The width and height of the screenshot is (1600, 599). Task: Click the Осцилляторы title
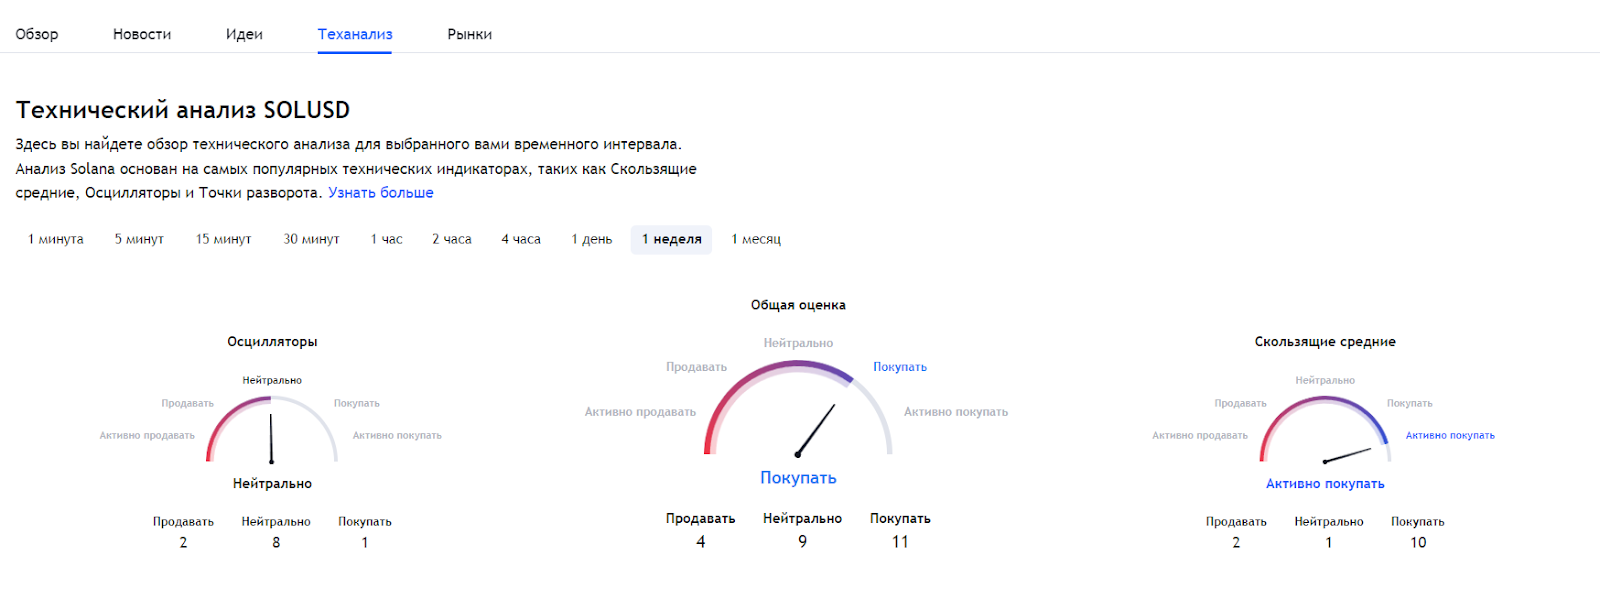click(x=272, y=342)
